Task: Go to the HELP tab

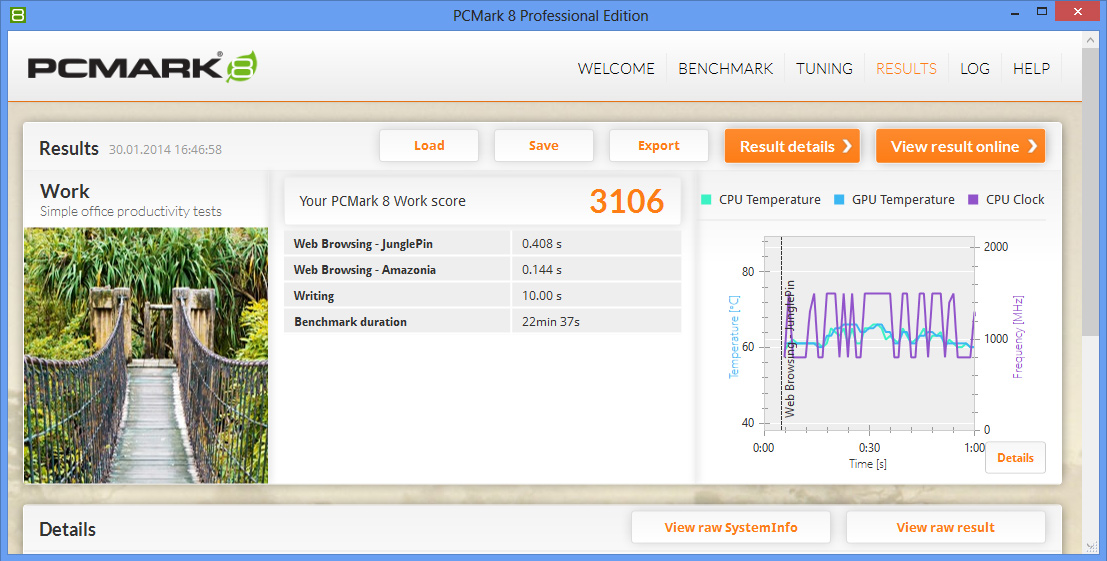Action: (x=1031, y=68)
